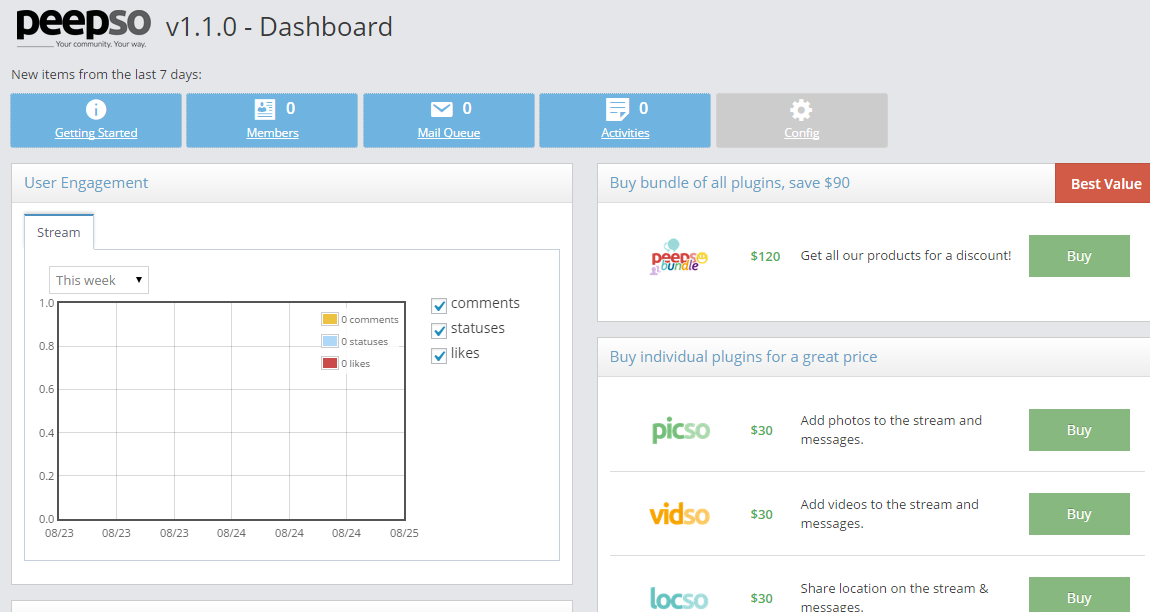Open the Activities link
Screen dimensions: 1150x612
[625, 133]
